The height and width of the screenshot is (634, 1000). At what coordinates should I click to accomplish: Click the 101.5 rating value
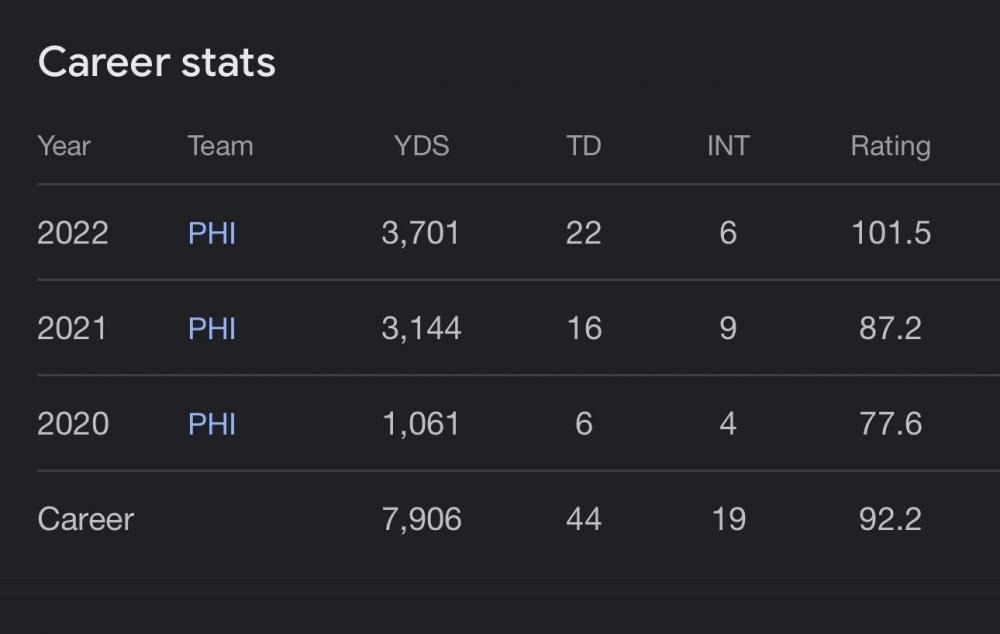click(890, 233)
